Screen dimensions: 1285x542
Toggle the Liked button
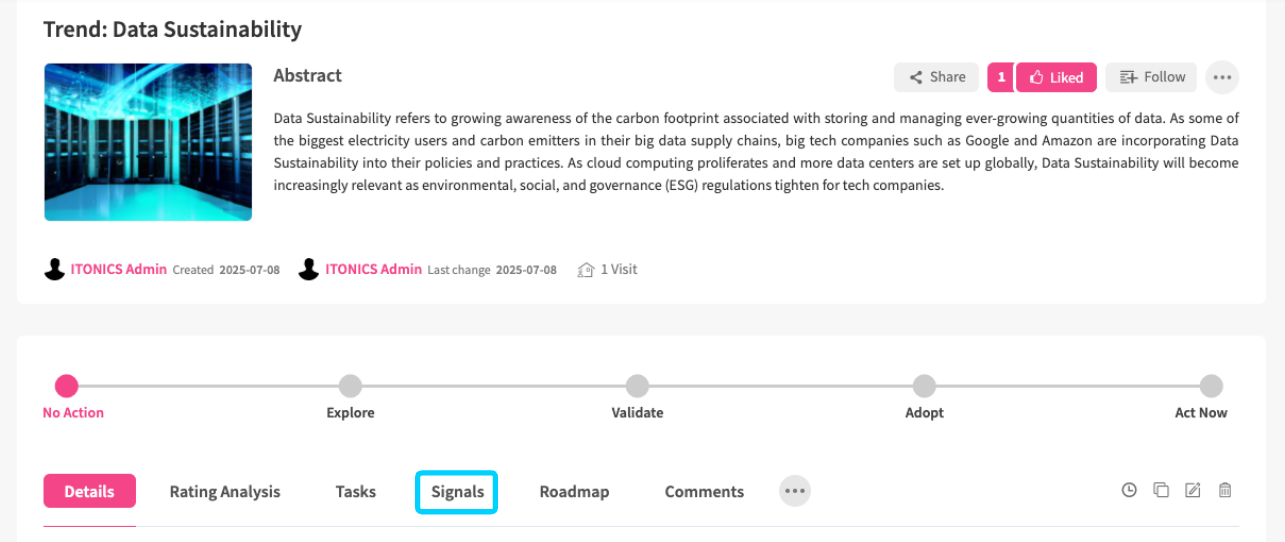tap(1057, 77)
